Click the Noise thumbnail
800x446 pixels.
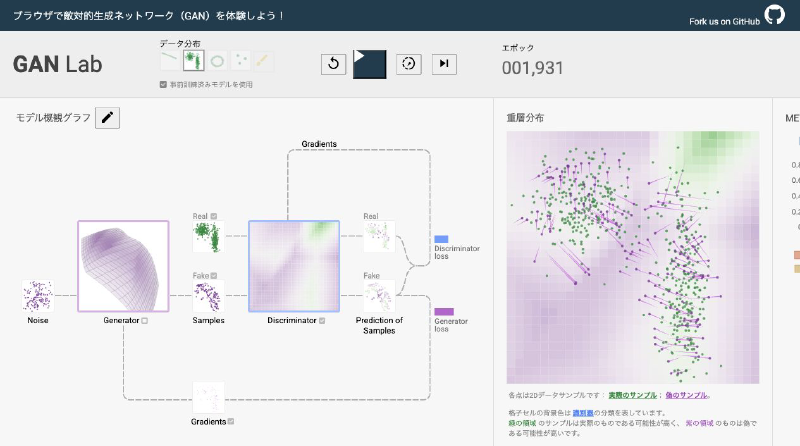tap(38, 295)
